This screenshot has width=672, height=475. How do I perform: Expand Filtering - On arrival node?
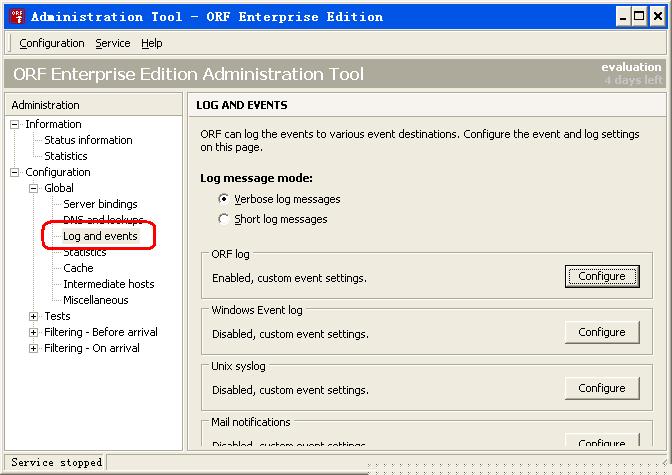pos(34,348)
